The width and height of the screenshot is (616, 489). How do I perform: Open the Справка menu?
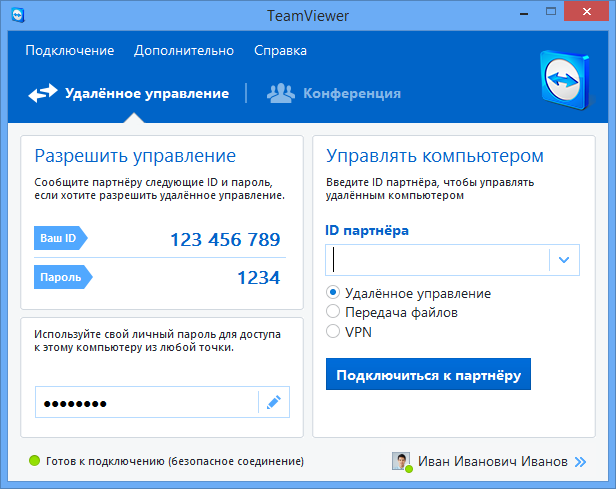click(x=280, y=51)
